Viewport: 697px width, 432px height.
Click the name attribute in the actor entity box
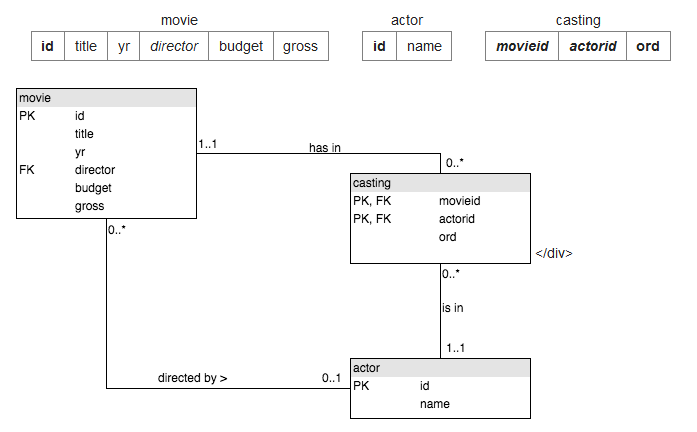pyautogui.click(x=434, y=404)
